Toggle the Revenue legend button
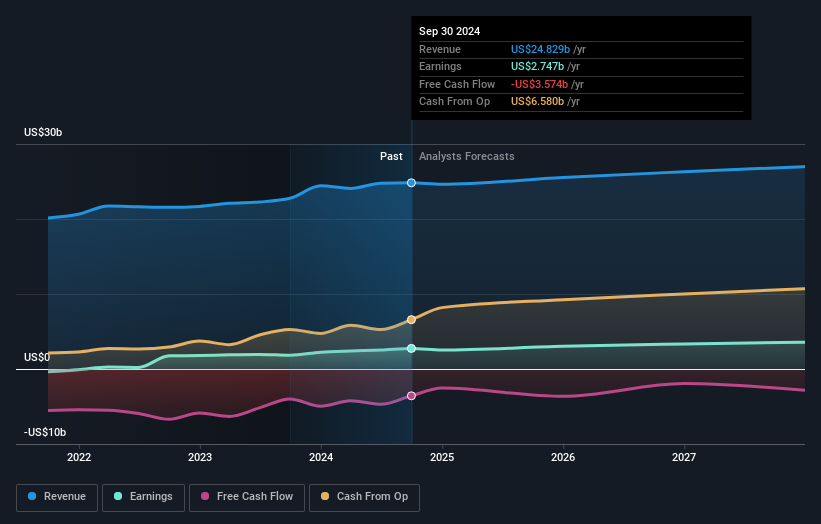This screenshot has height=524, width=821. [57, 497]
